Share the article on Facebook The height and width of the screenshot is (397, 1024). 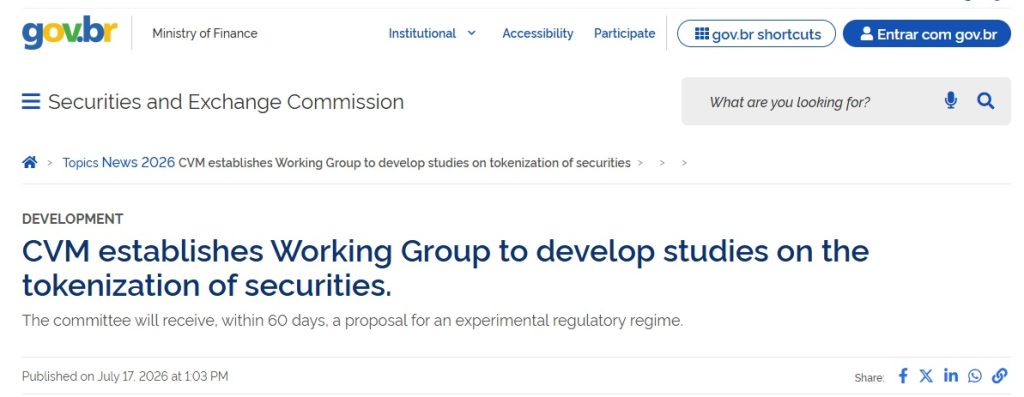pyautogui.click(x=903, y=375)
